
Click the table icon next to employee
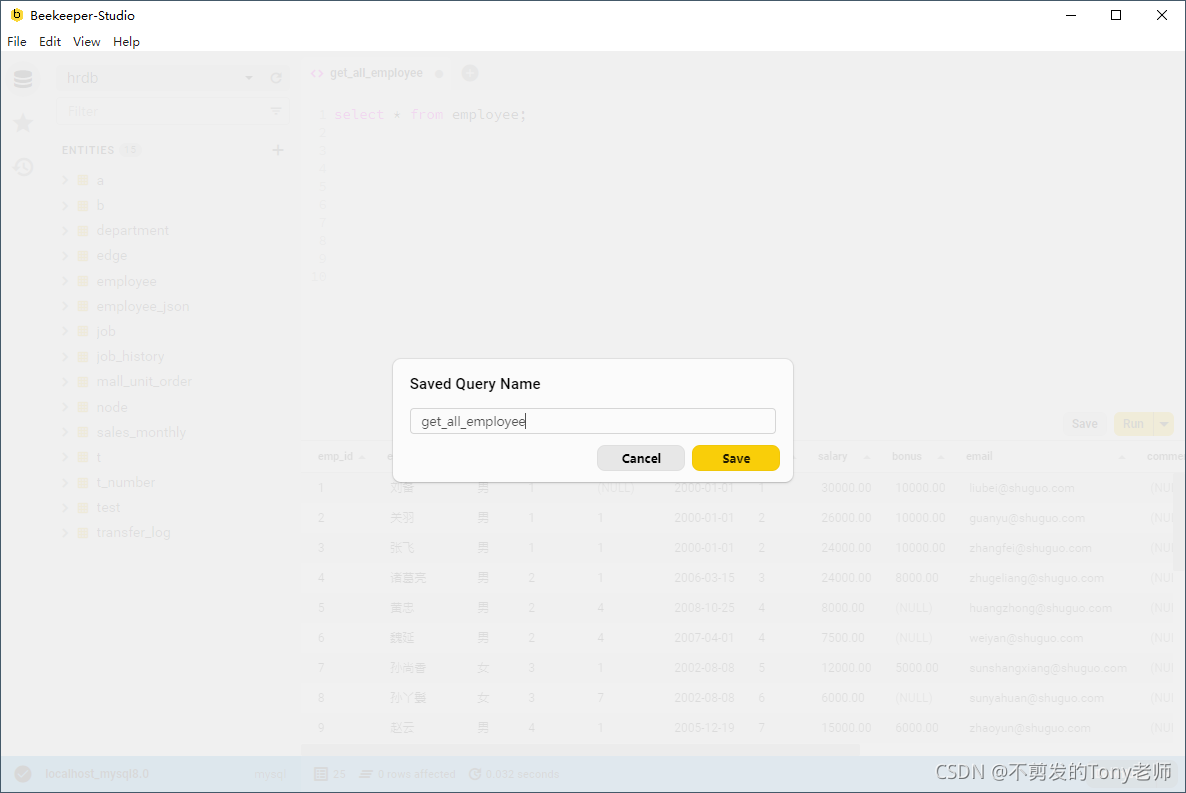(x=83, y=281)
